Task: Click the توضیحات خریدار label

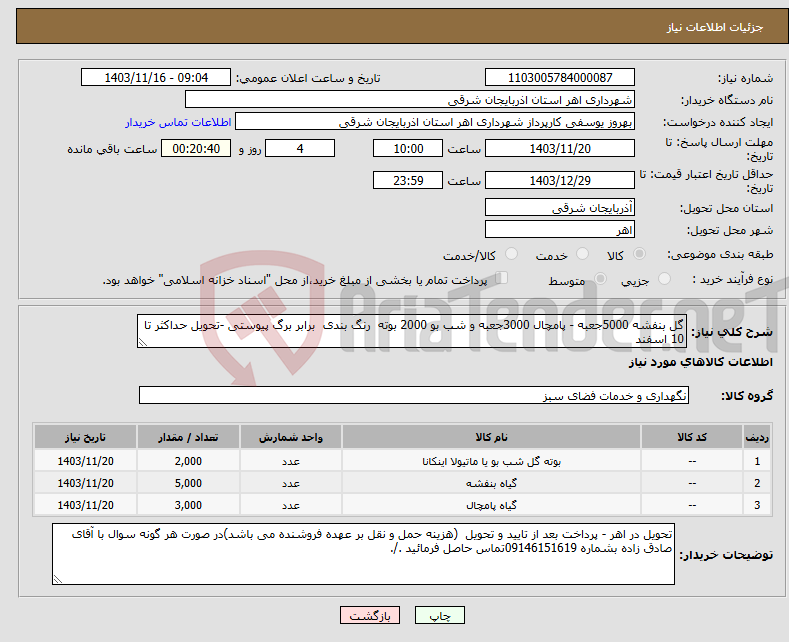Action: [x=726, y=555]
